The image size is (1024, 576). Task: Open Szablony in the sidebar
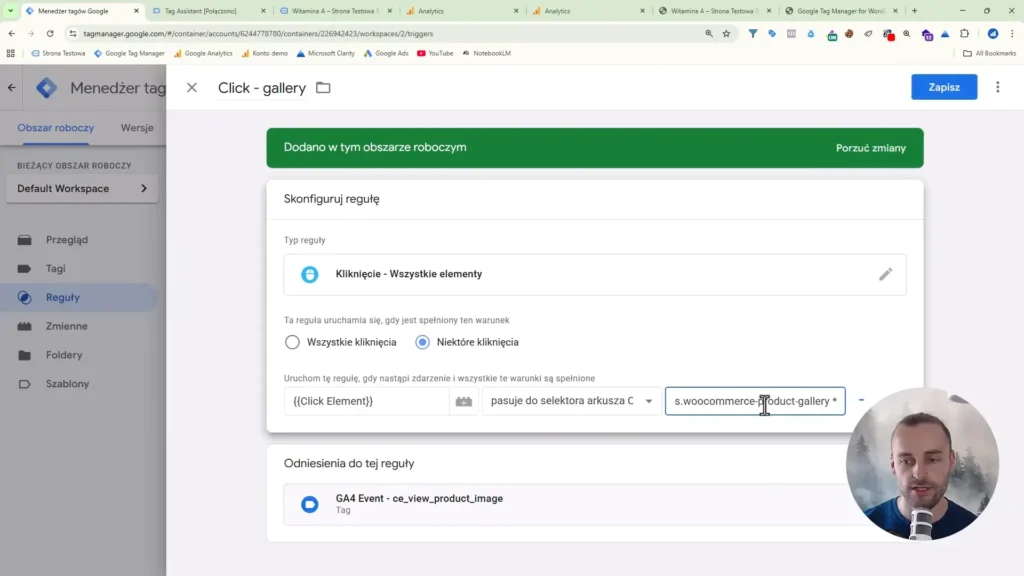point(67,383)
